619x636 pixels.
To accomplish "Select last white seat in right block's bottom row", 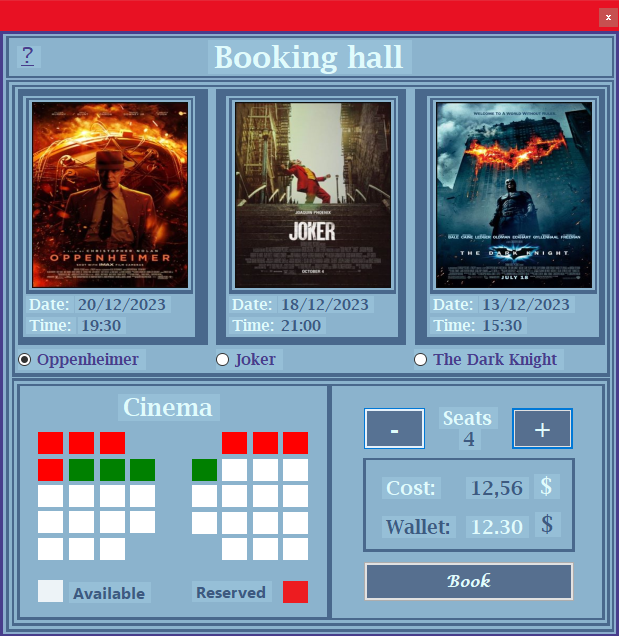I will pyautogui.click(x=295, y=549).
